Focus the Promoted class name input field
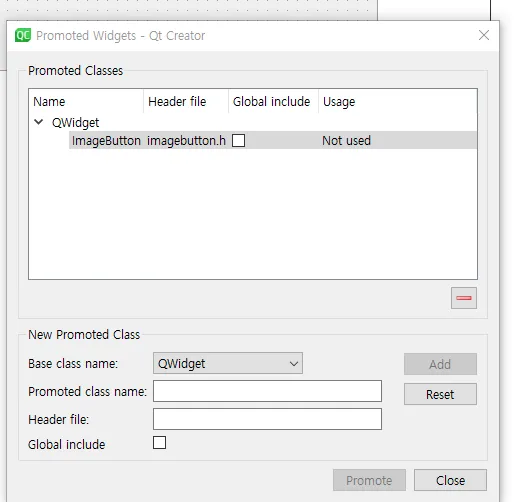 coord(267,391)
